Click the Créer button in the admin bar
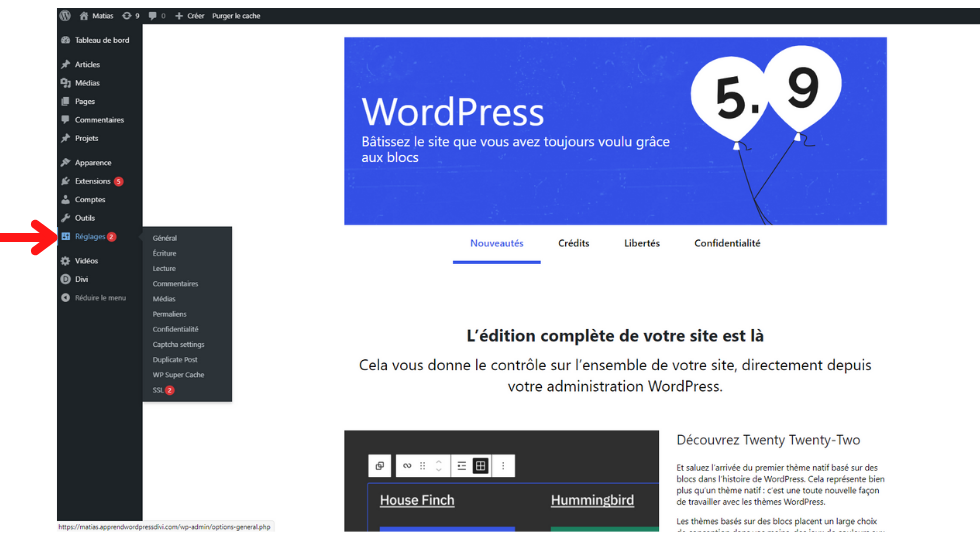Viewport: 980px width, 540px height. pyautogui.click(x=190, y=16)
